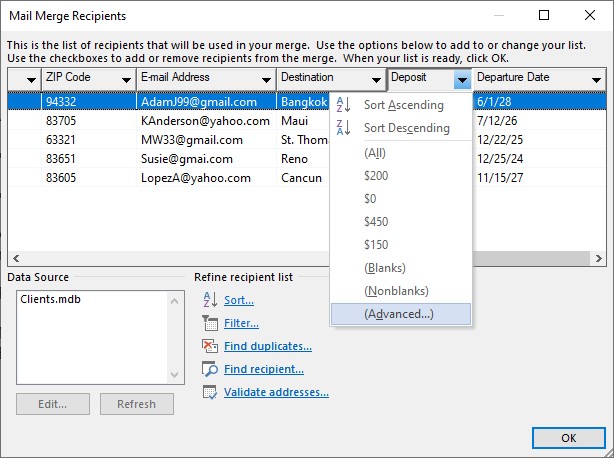Click the Filter funnel icon
This screenshot has width=614, height=458.
pyautogui.click(x=210, y=323)
